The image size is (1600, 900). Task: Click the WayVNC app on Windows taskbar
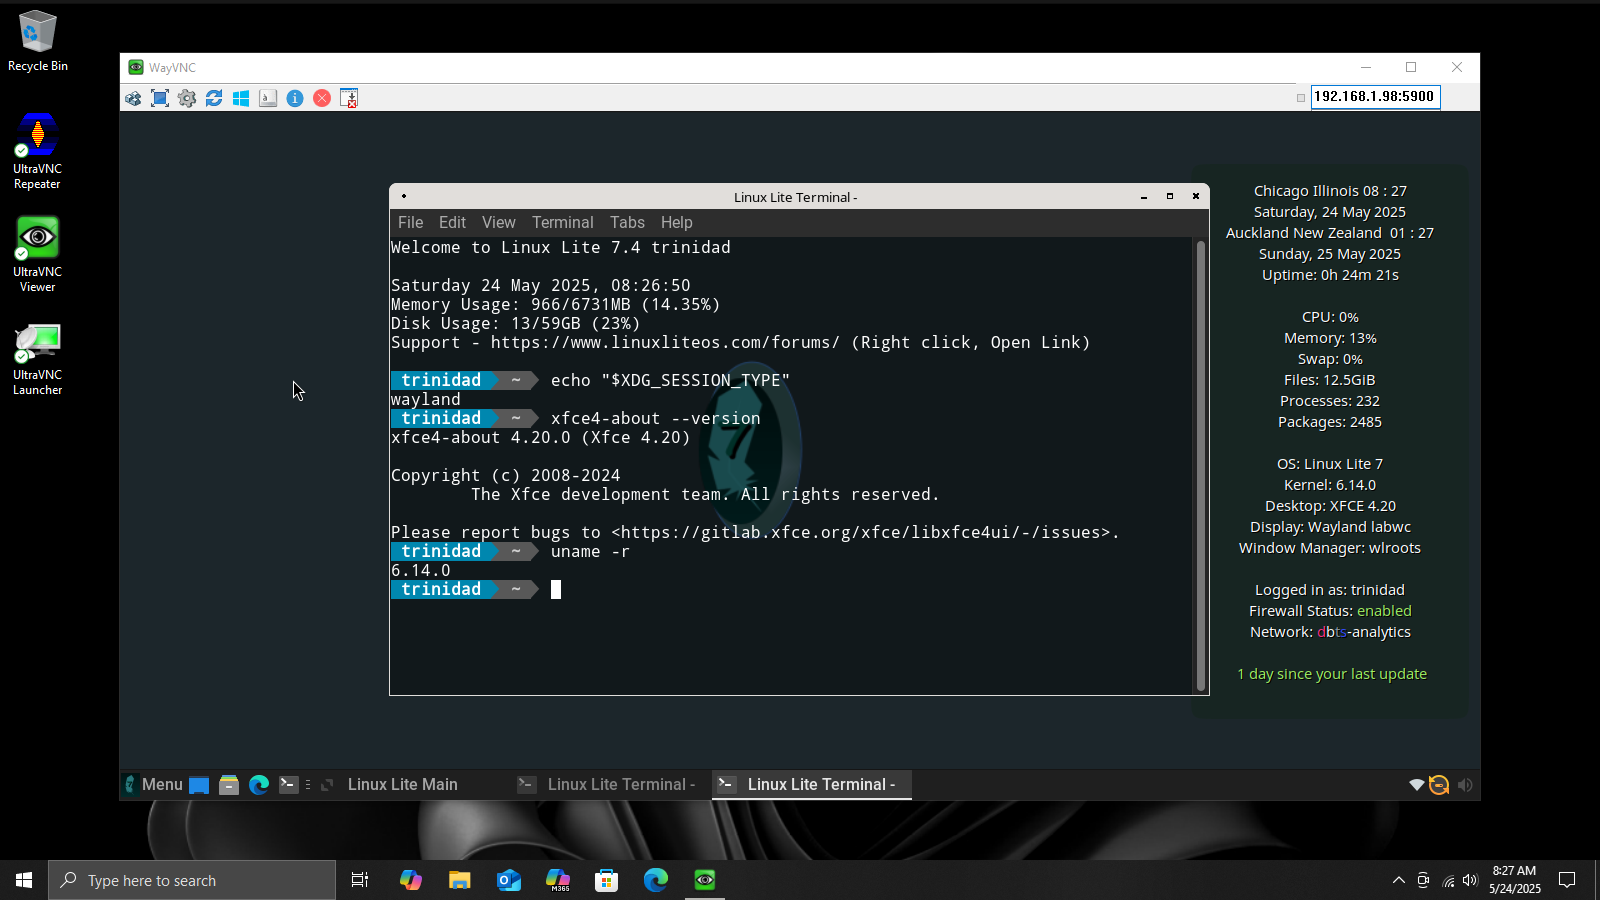point(705,880)
